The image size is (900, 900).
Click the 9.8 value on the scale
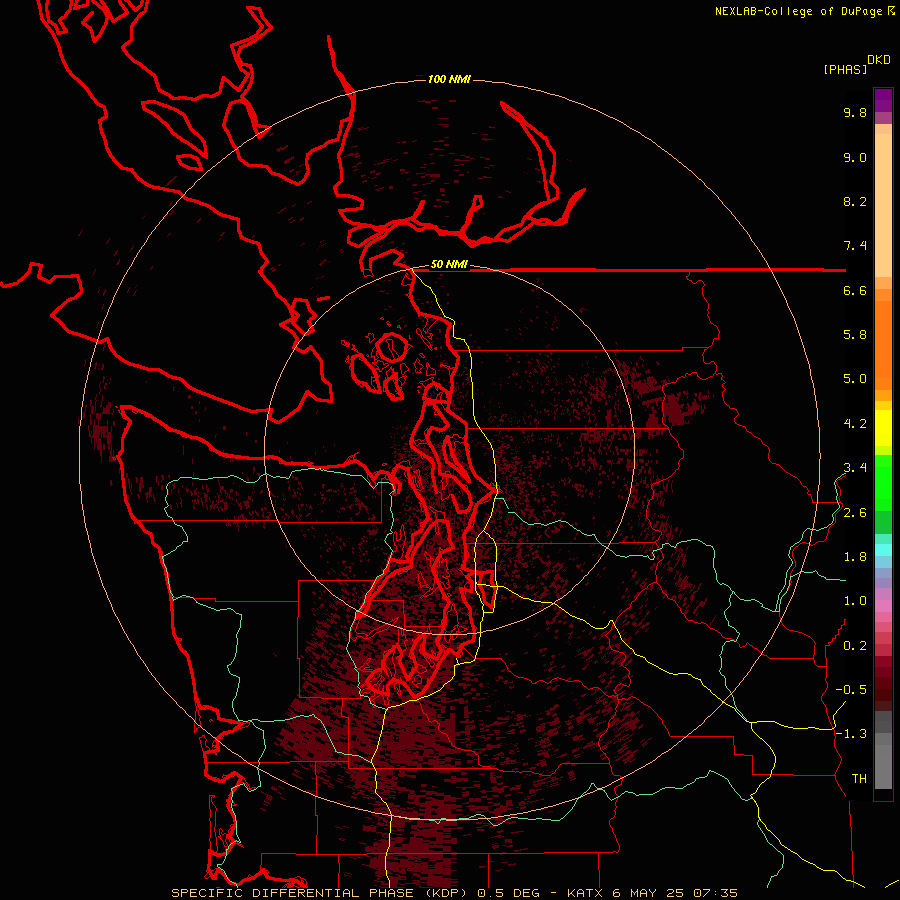[855, 112]
